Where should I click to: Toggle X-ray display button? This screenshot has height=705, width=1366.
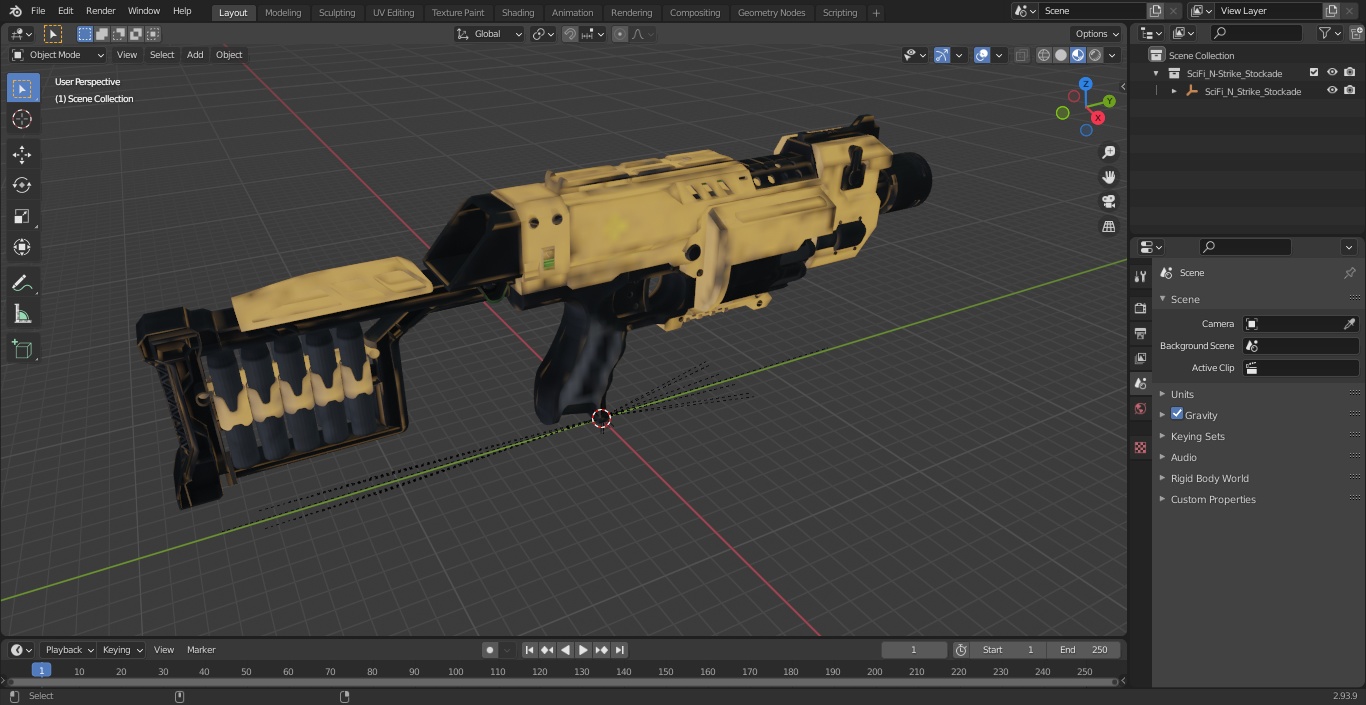(x=1021, y=55)
